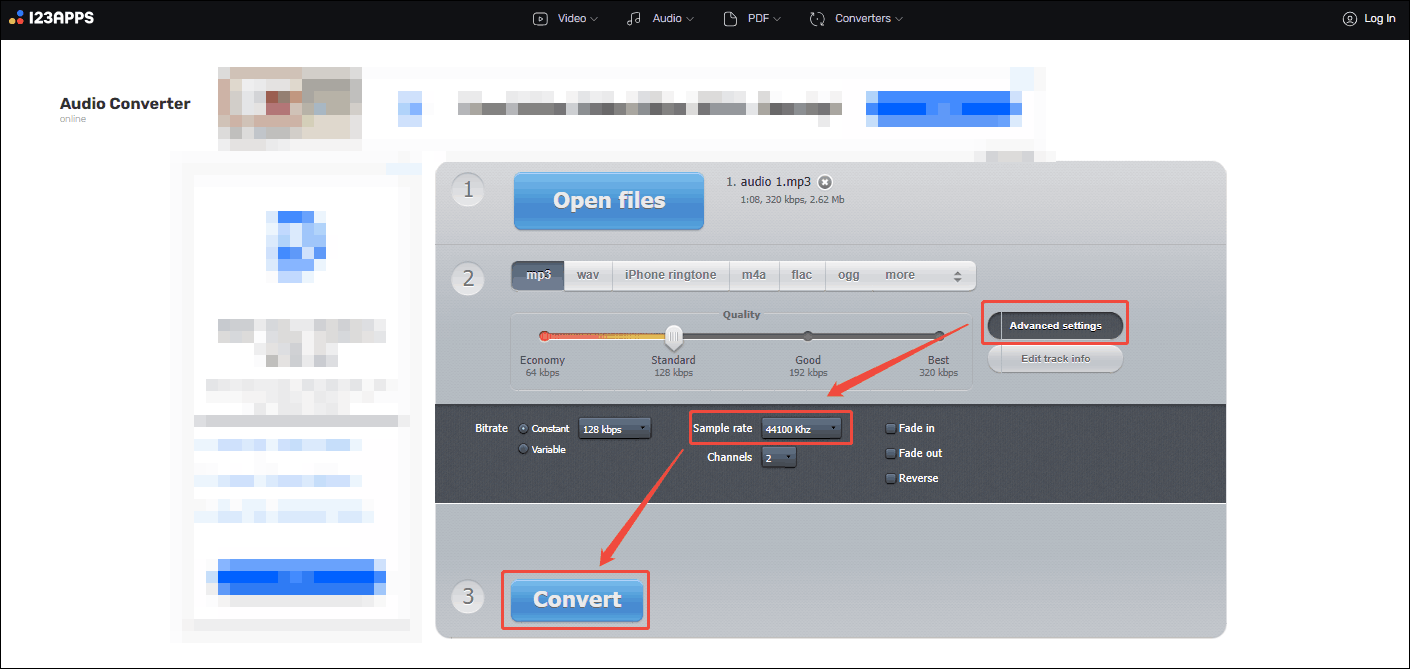
Task: Set quality to Economy 64 kbps point
Action: 543,336
